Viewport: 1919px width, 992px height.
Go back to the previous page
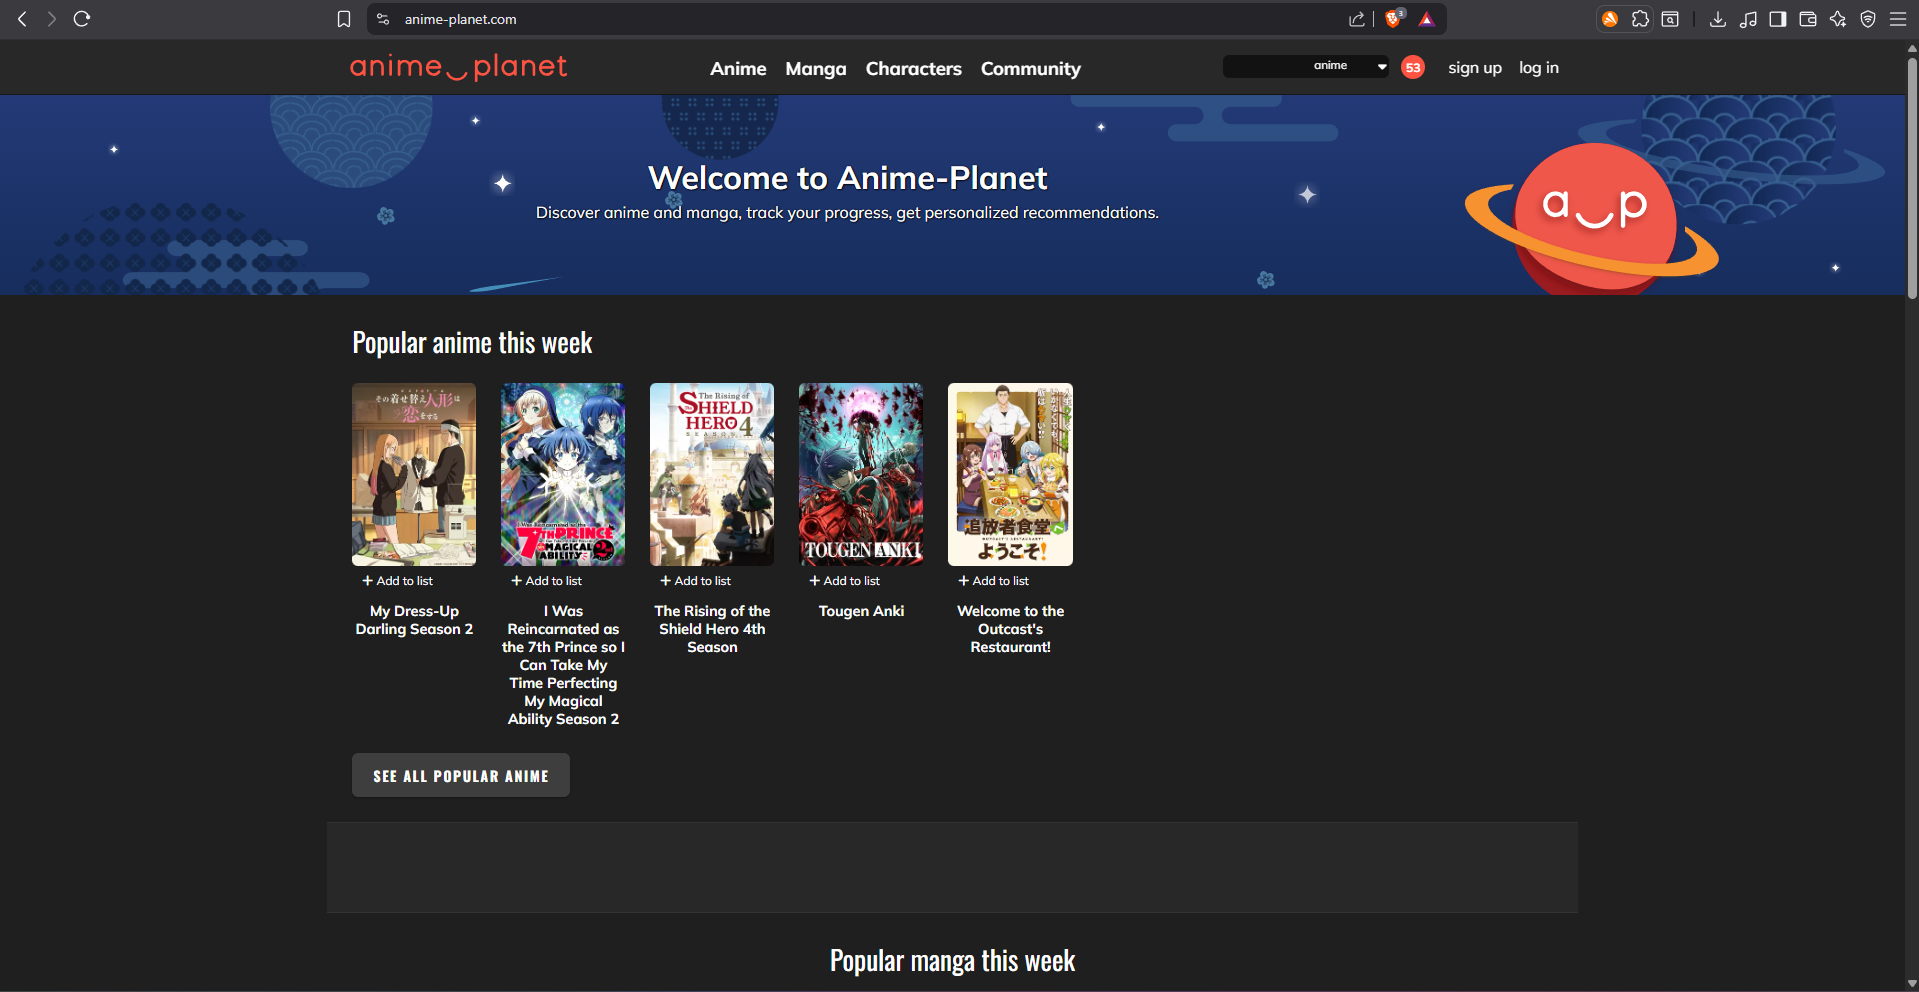click(22, 19)
